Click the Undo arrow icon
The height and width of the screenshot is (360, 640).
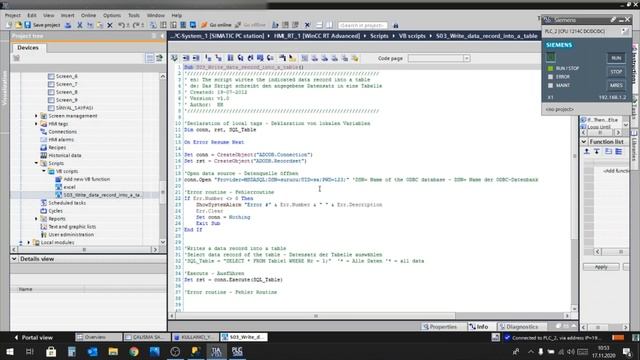click(x=121, y=25)
